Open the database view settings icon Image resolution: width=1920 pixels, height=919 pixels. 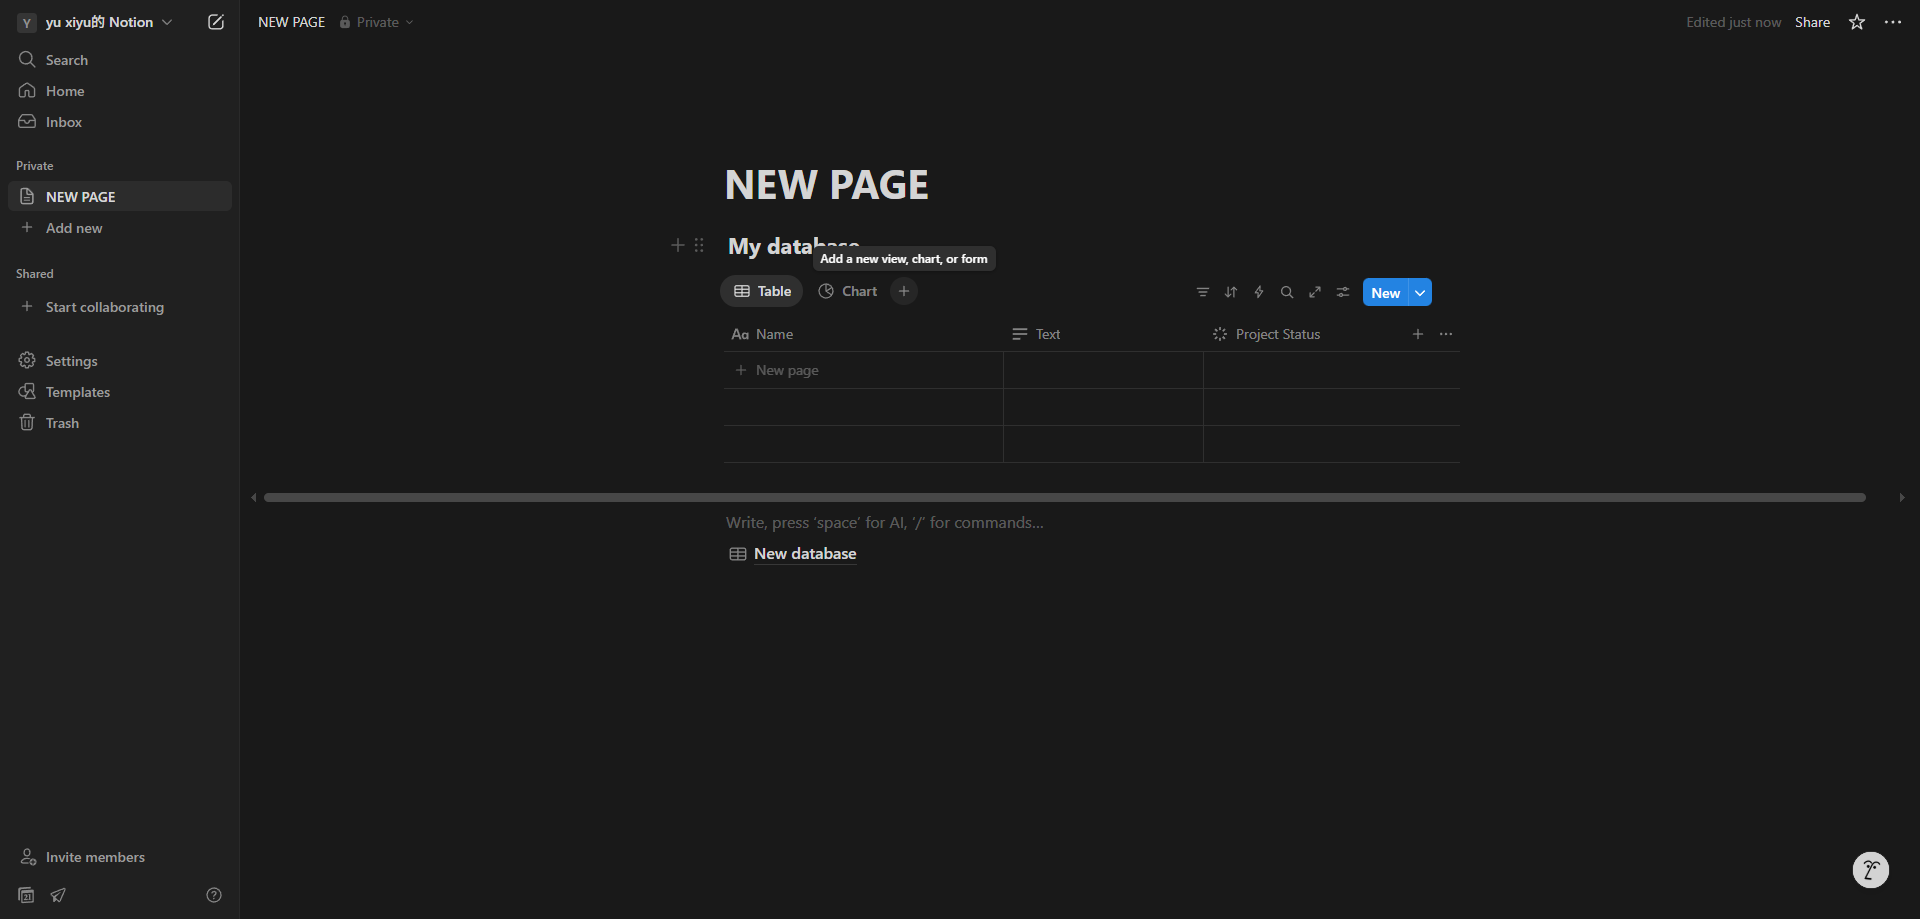pos(1343,292)
